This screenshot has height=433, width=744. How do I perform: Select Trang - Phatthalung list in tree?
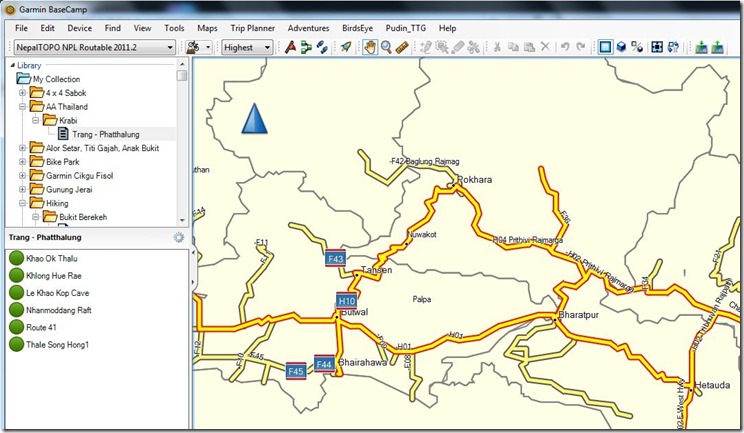pyautogui.click(x=106, y=134)
